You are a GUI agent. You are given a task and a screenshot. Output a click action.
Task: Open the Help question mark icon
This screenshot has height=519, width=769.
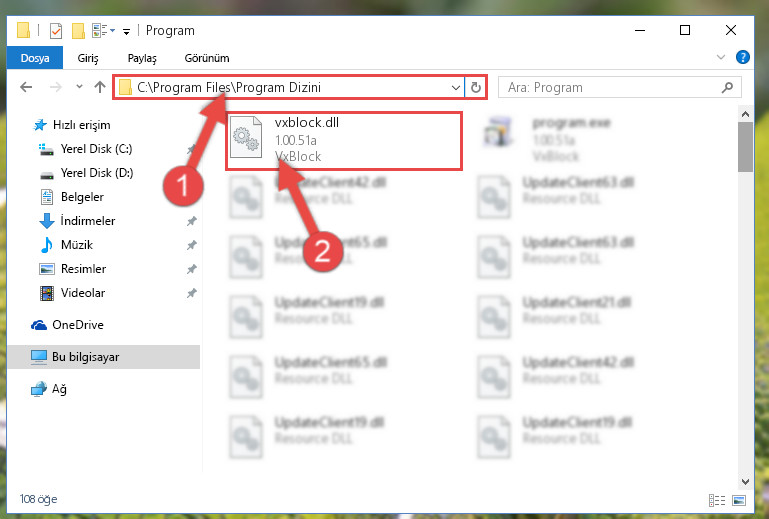click(x=743, y=57)
